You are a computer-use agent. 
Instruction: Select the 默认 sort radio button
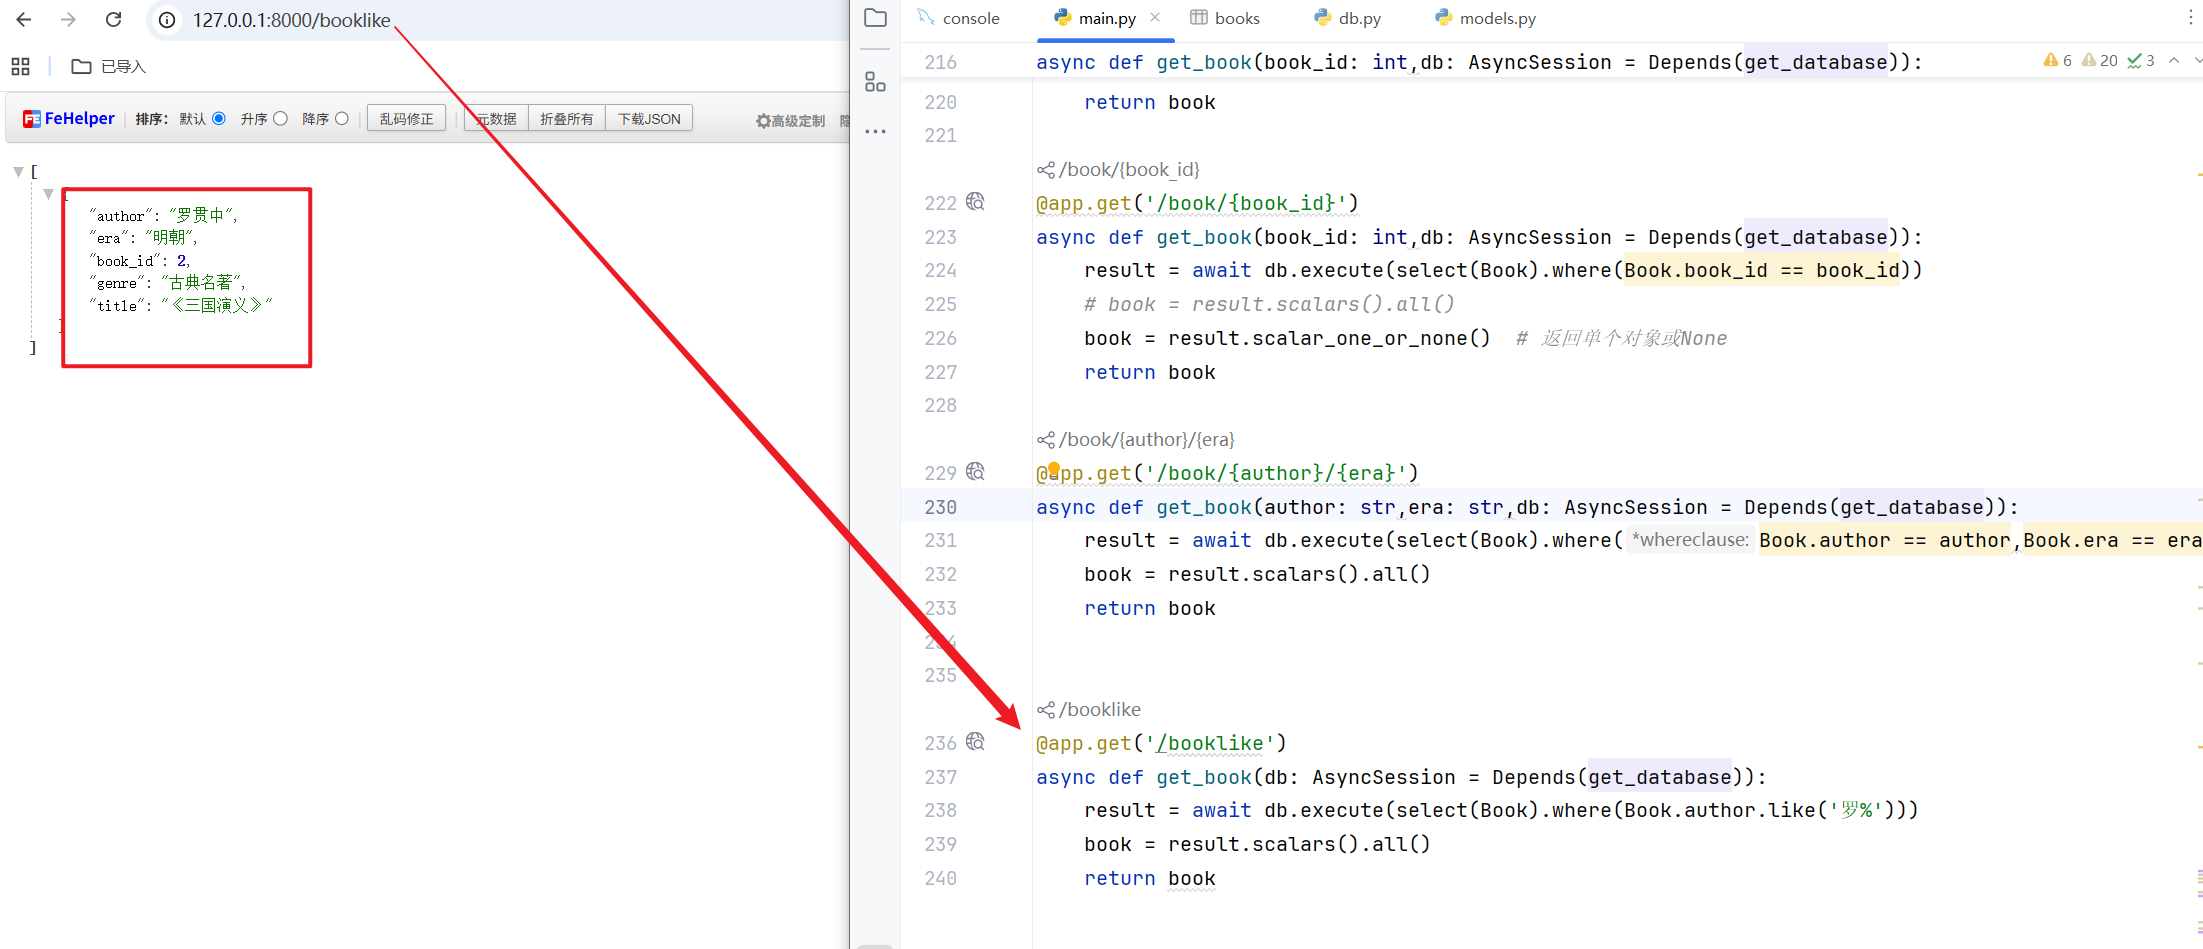tap(219, 119)
